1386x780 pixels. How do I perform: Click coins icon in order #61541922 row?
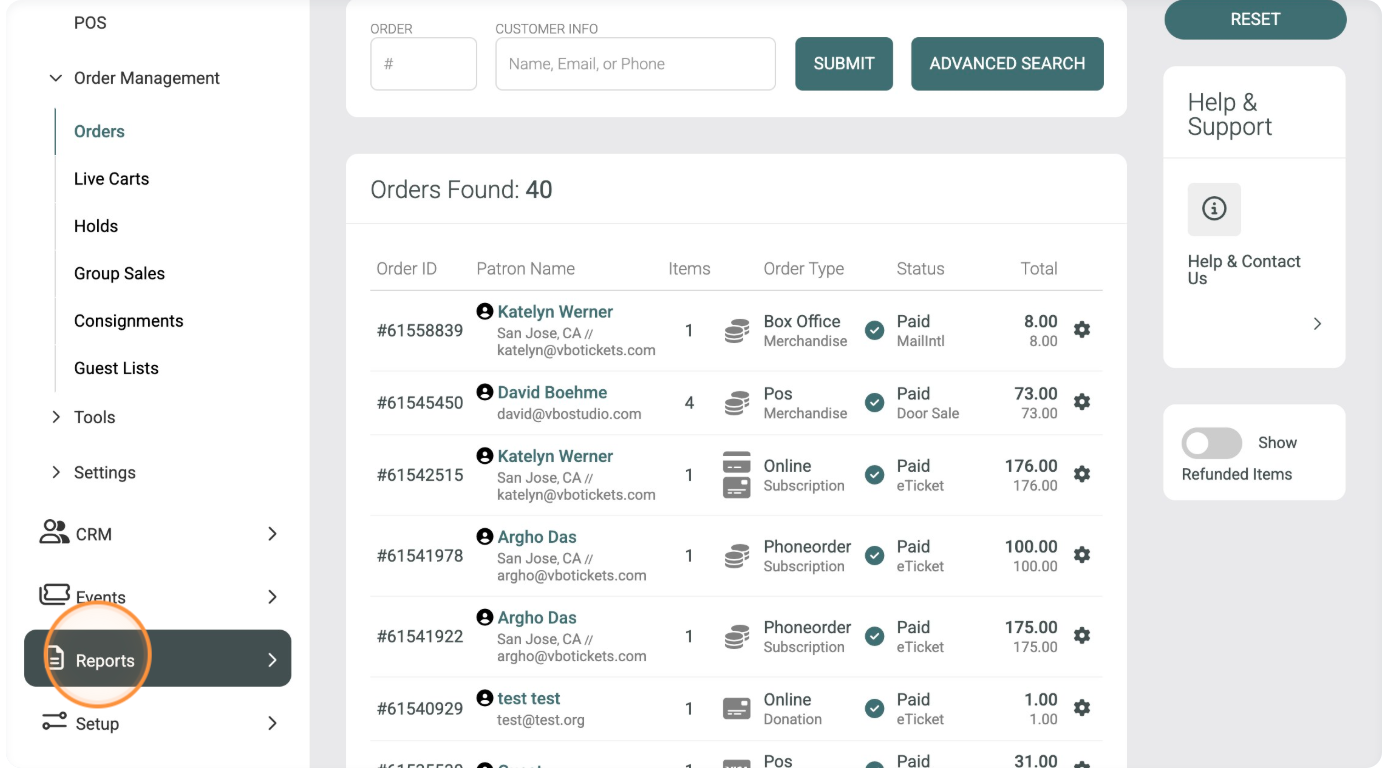737,637
